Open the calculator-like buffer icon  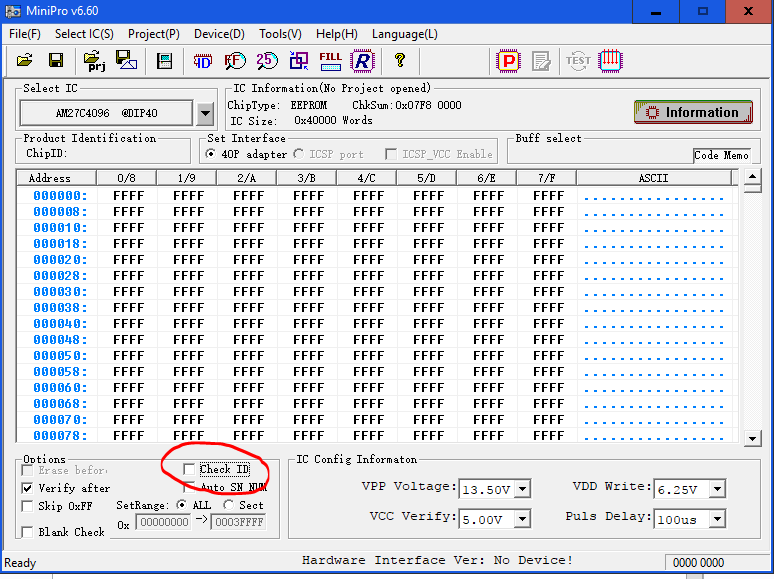coord(164,61)
